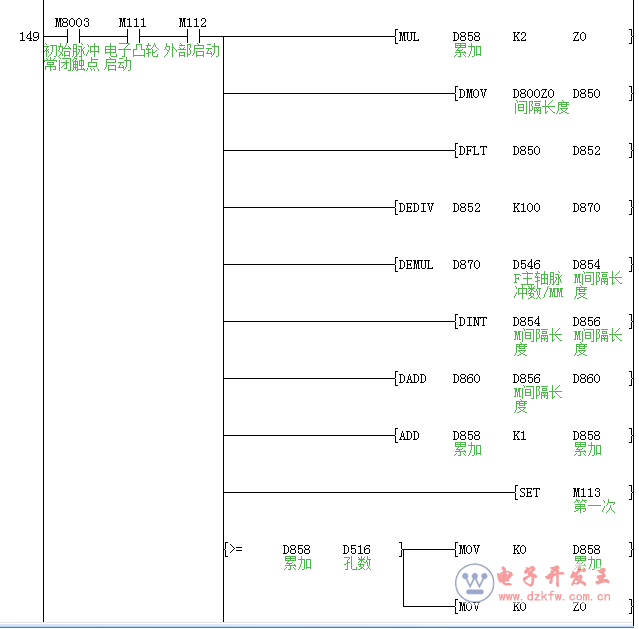Click the D800Z0 interval length operand
639x629 pixels.
(533, 94)
